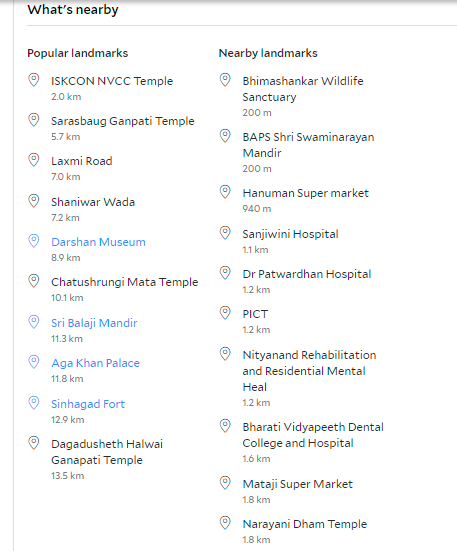Image resolution: width=457 pixels, height=551 pixels.
Task: Click the pin icon next to Mataji Super Market
Action: [225, 483]
